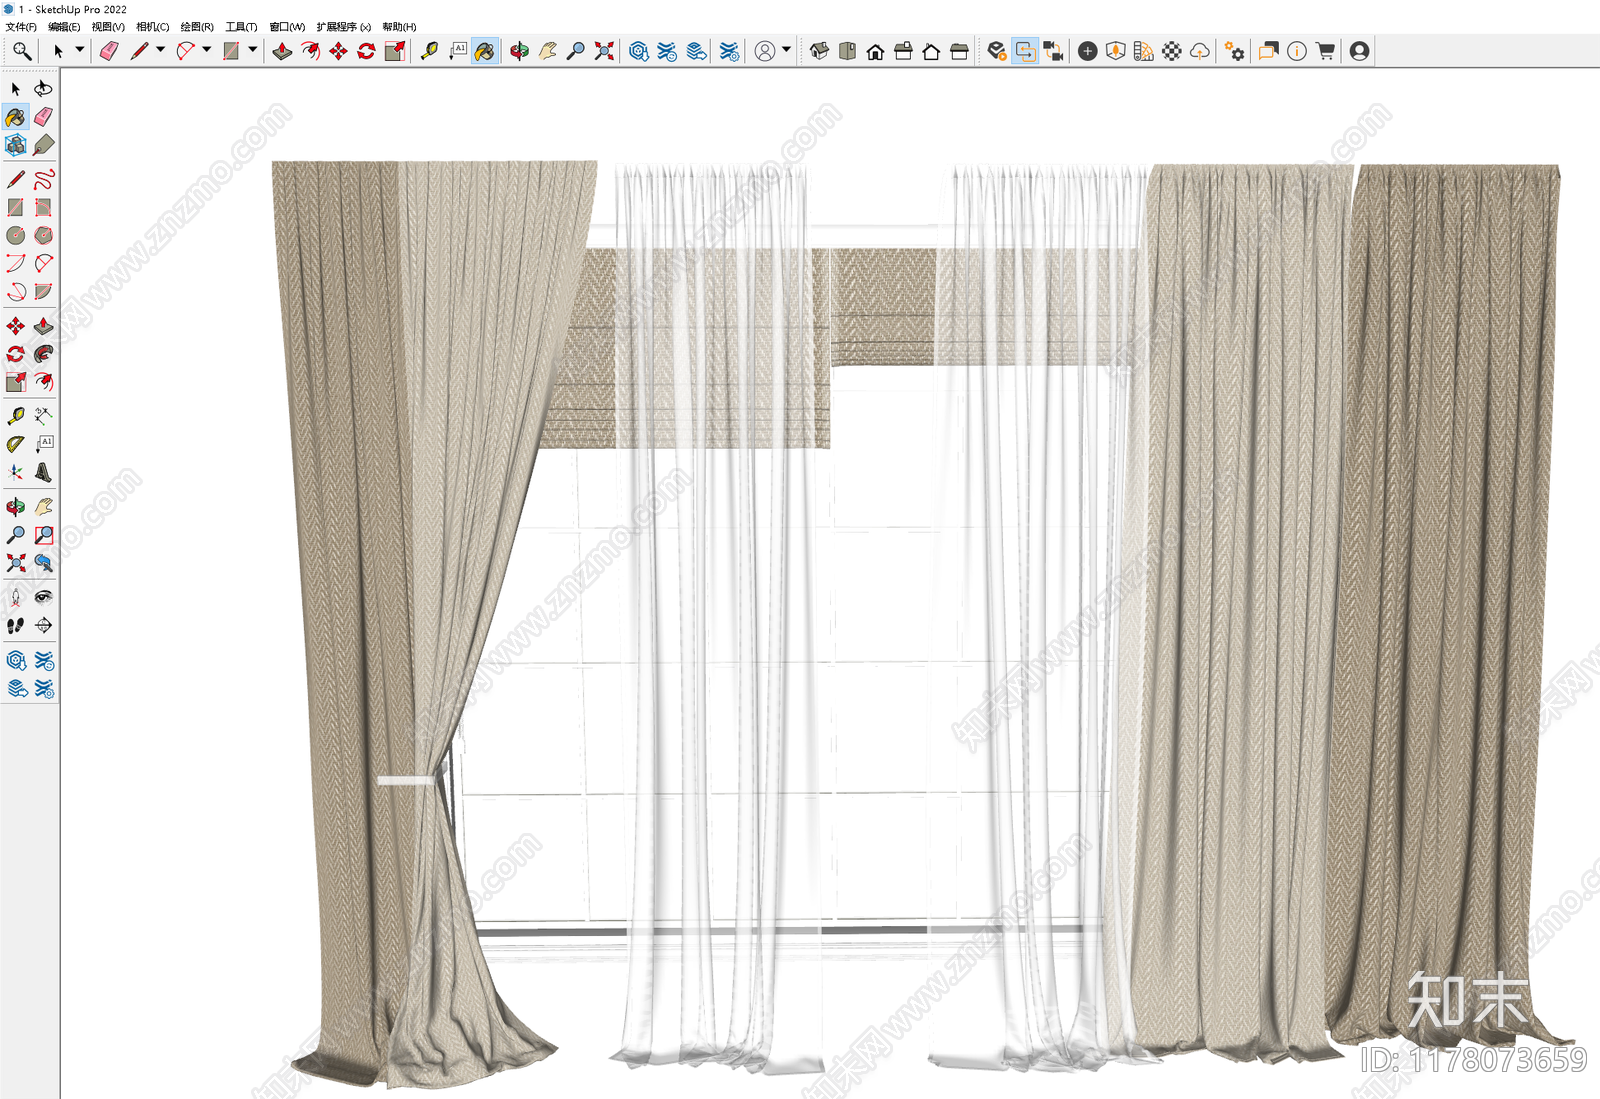Select the Rectangle shape tool in top toolbar
The image size is (1600, 1099).
[231, 51]
